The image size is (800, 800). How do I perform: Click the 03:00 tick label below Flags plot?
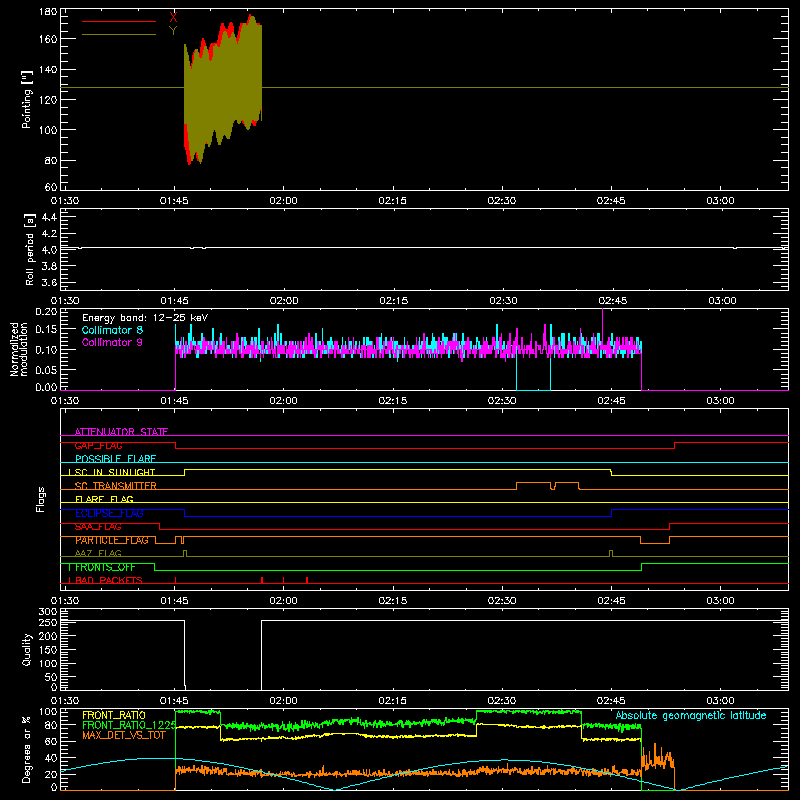(720, 601)
